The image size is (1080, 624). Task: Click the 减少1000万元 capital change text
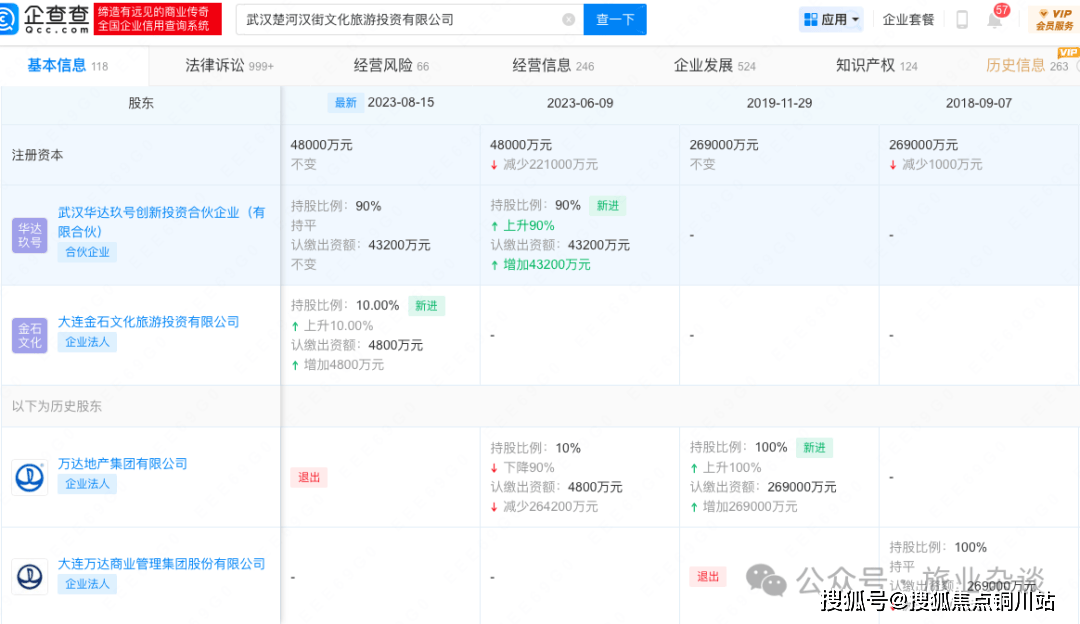(x=942, y=165)
